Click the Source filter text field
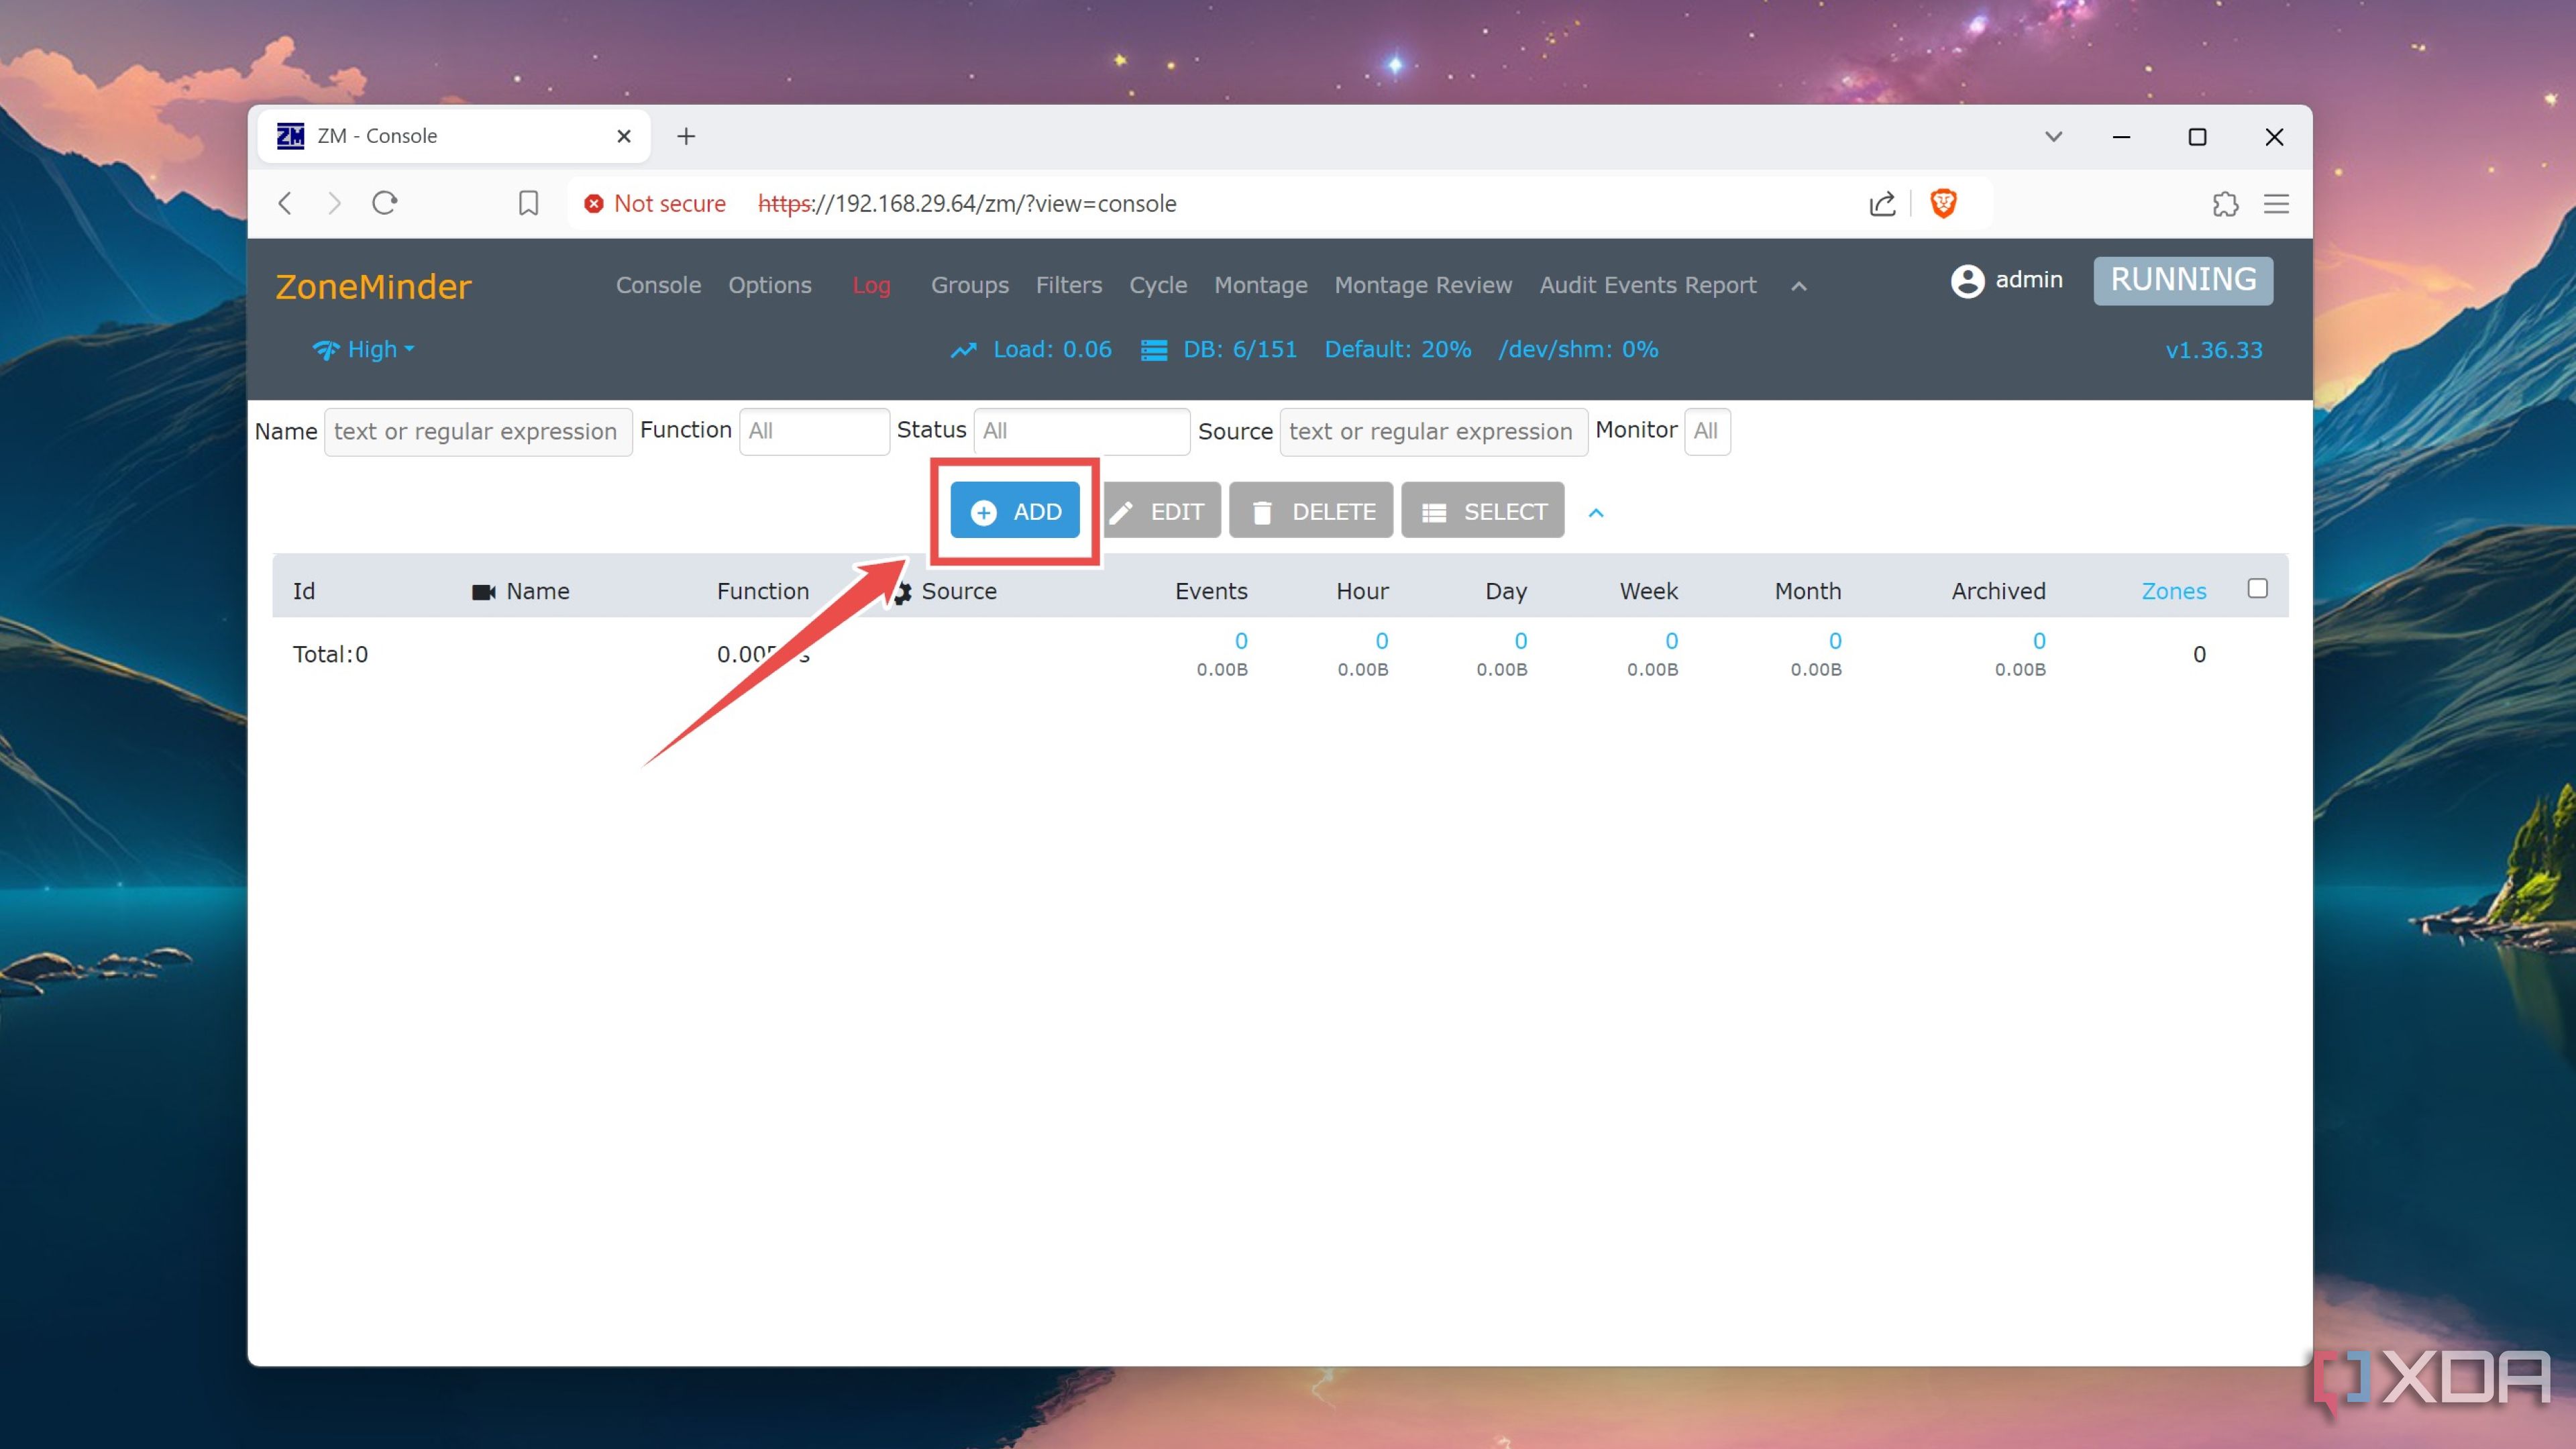Image resolution: width=2576 pixels, height=1449 pixels. 1433,431
